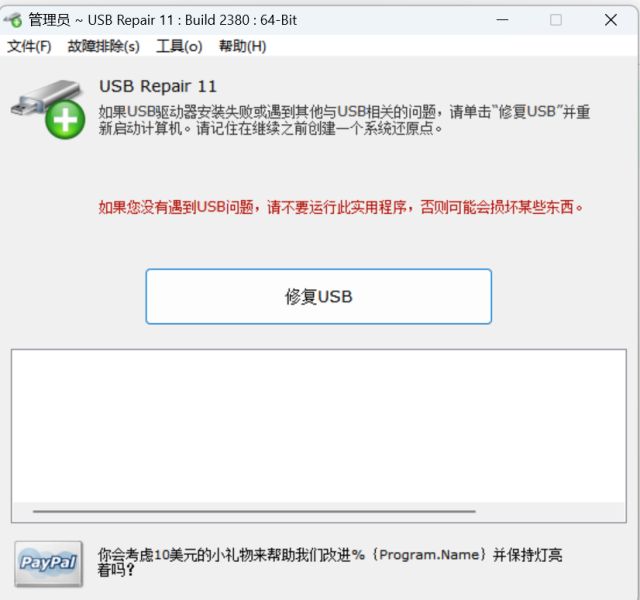Click the red warning text about USB problems

(341, 207)
